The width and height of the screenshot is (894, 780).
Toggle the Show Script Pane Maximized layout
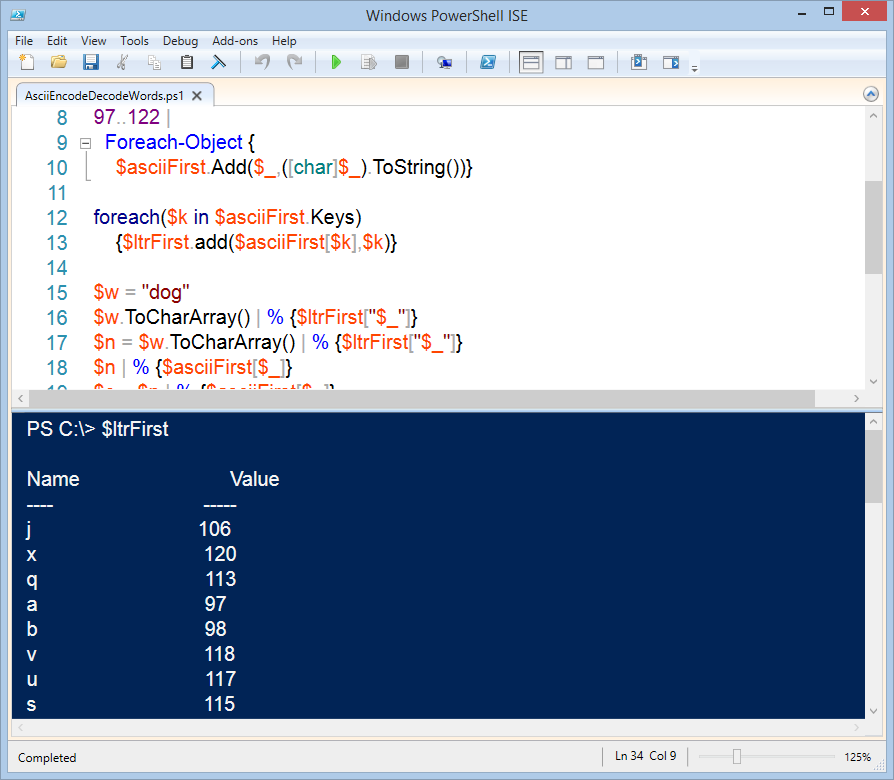594,62
